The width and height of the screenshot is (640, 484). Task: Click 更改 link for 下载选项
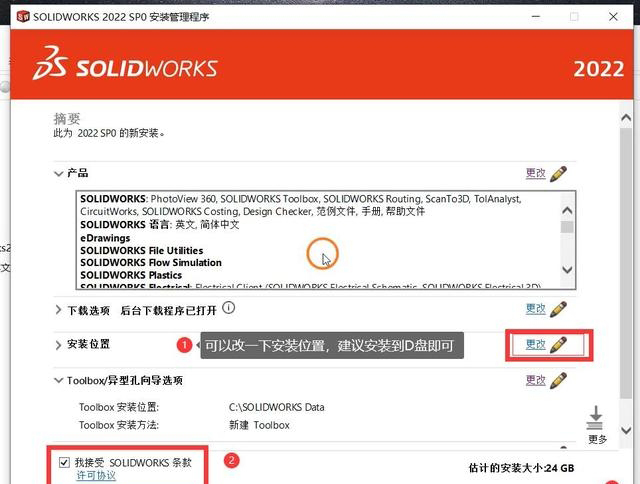[x=535, y=309]
